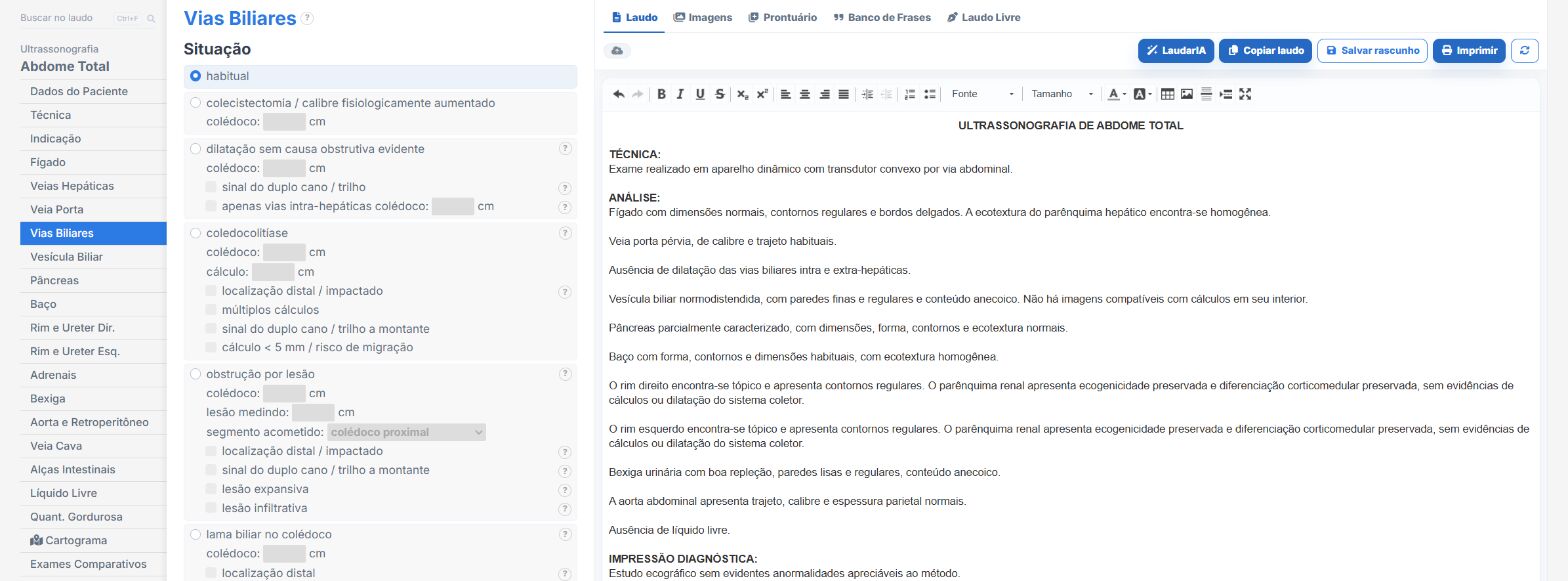This screenshot has width=1568, height=581.
Task: Click the colédoco cm field under colecistectomia
Action: tap(284, 122)
